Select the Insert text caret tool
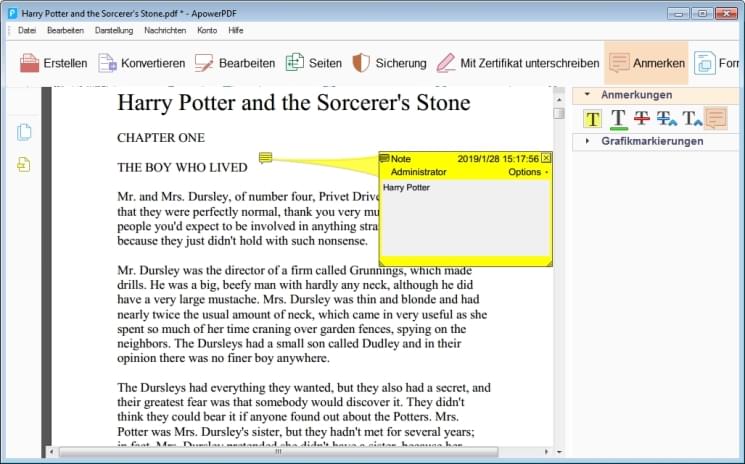Screen dimensions: 745x464 [692, 119]
